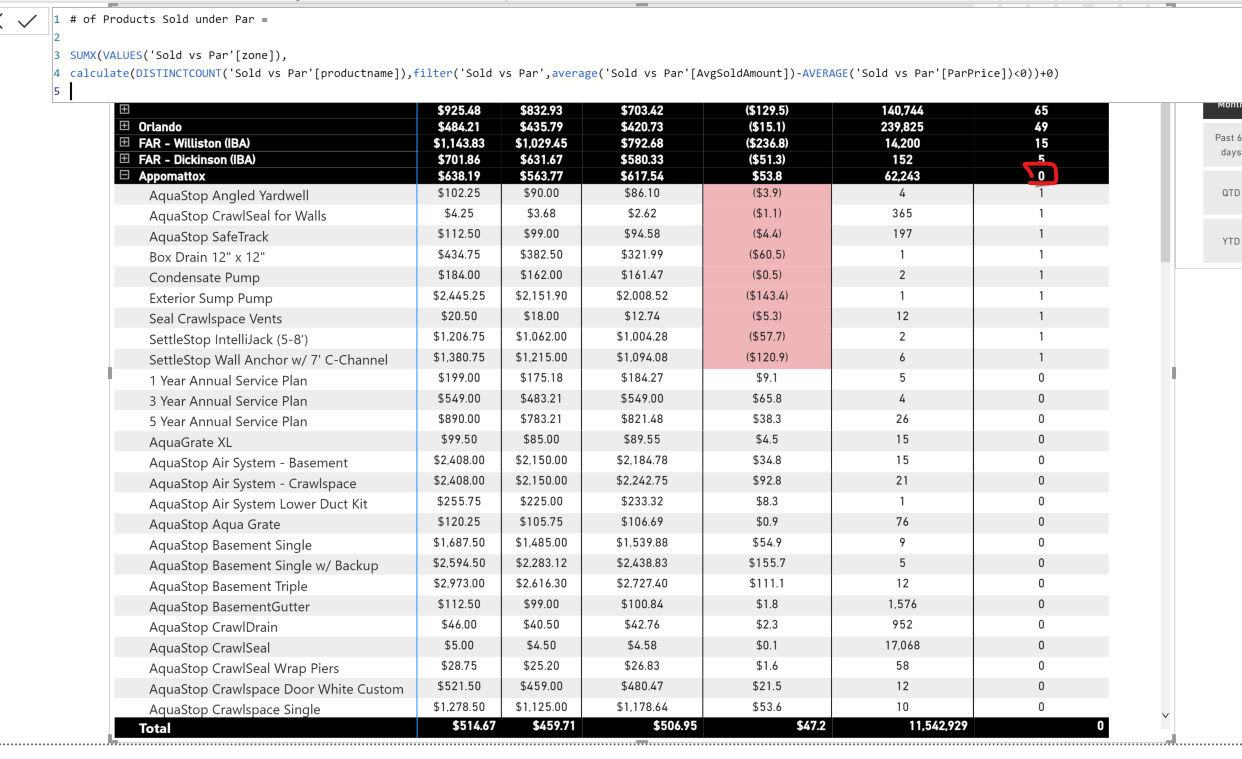
Task: Select AquaStop Air System Lower Duct Kit row
Action: tap(258, 503)
